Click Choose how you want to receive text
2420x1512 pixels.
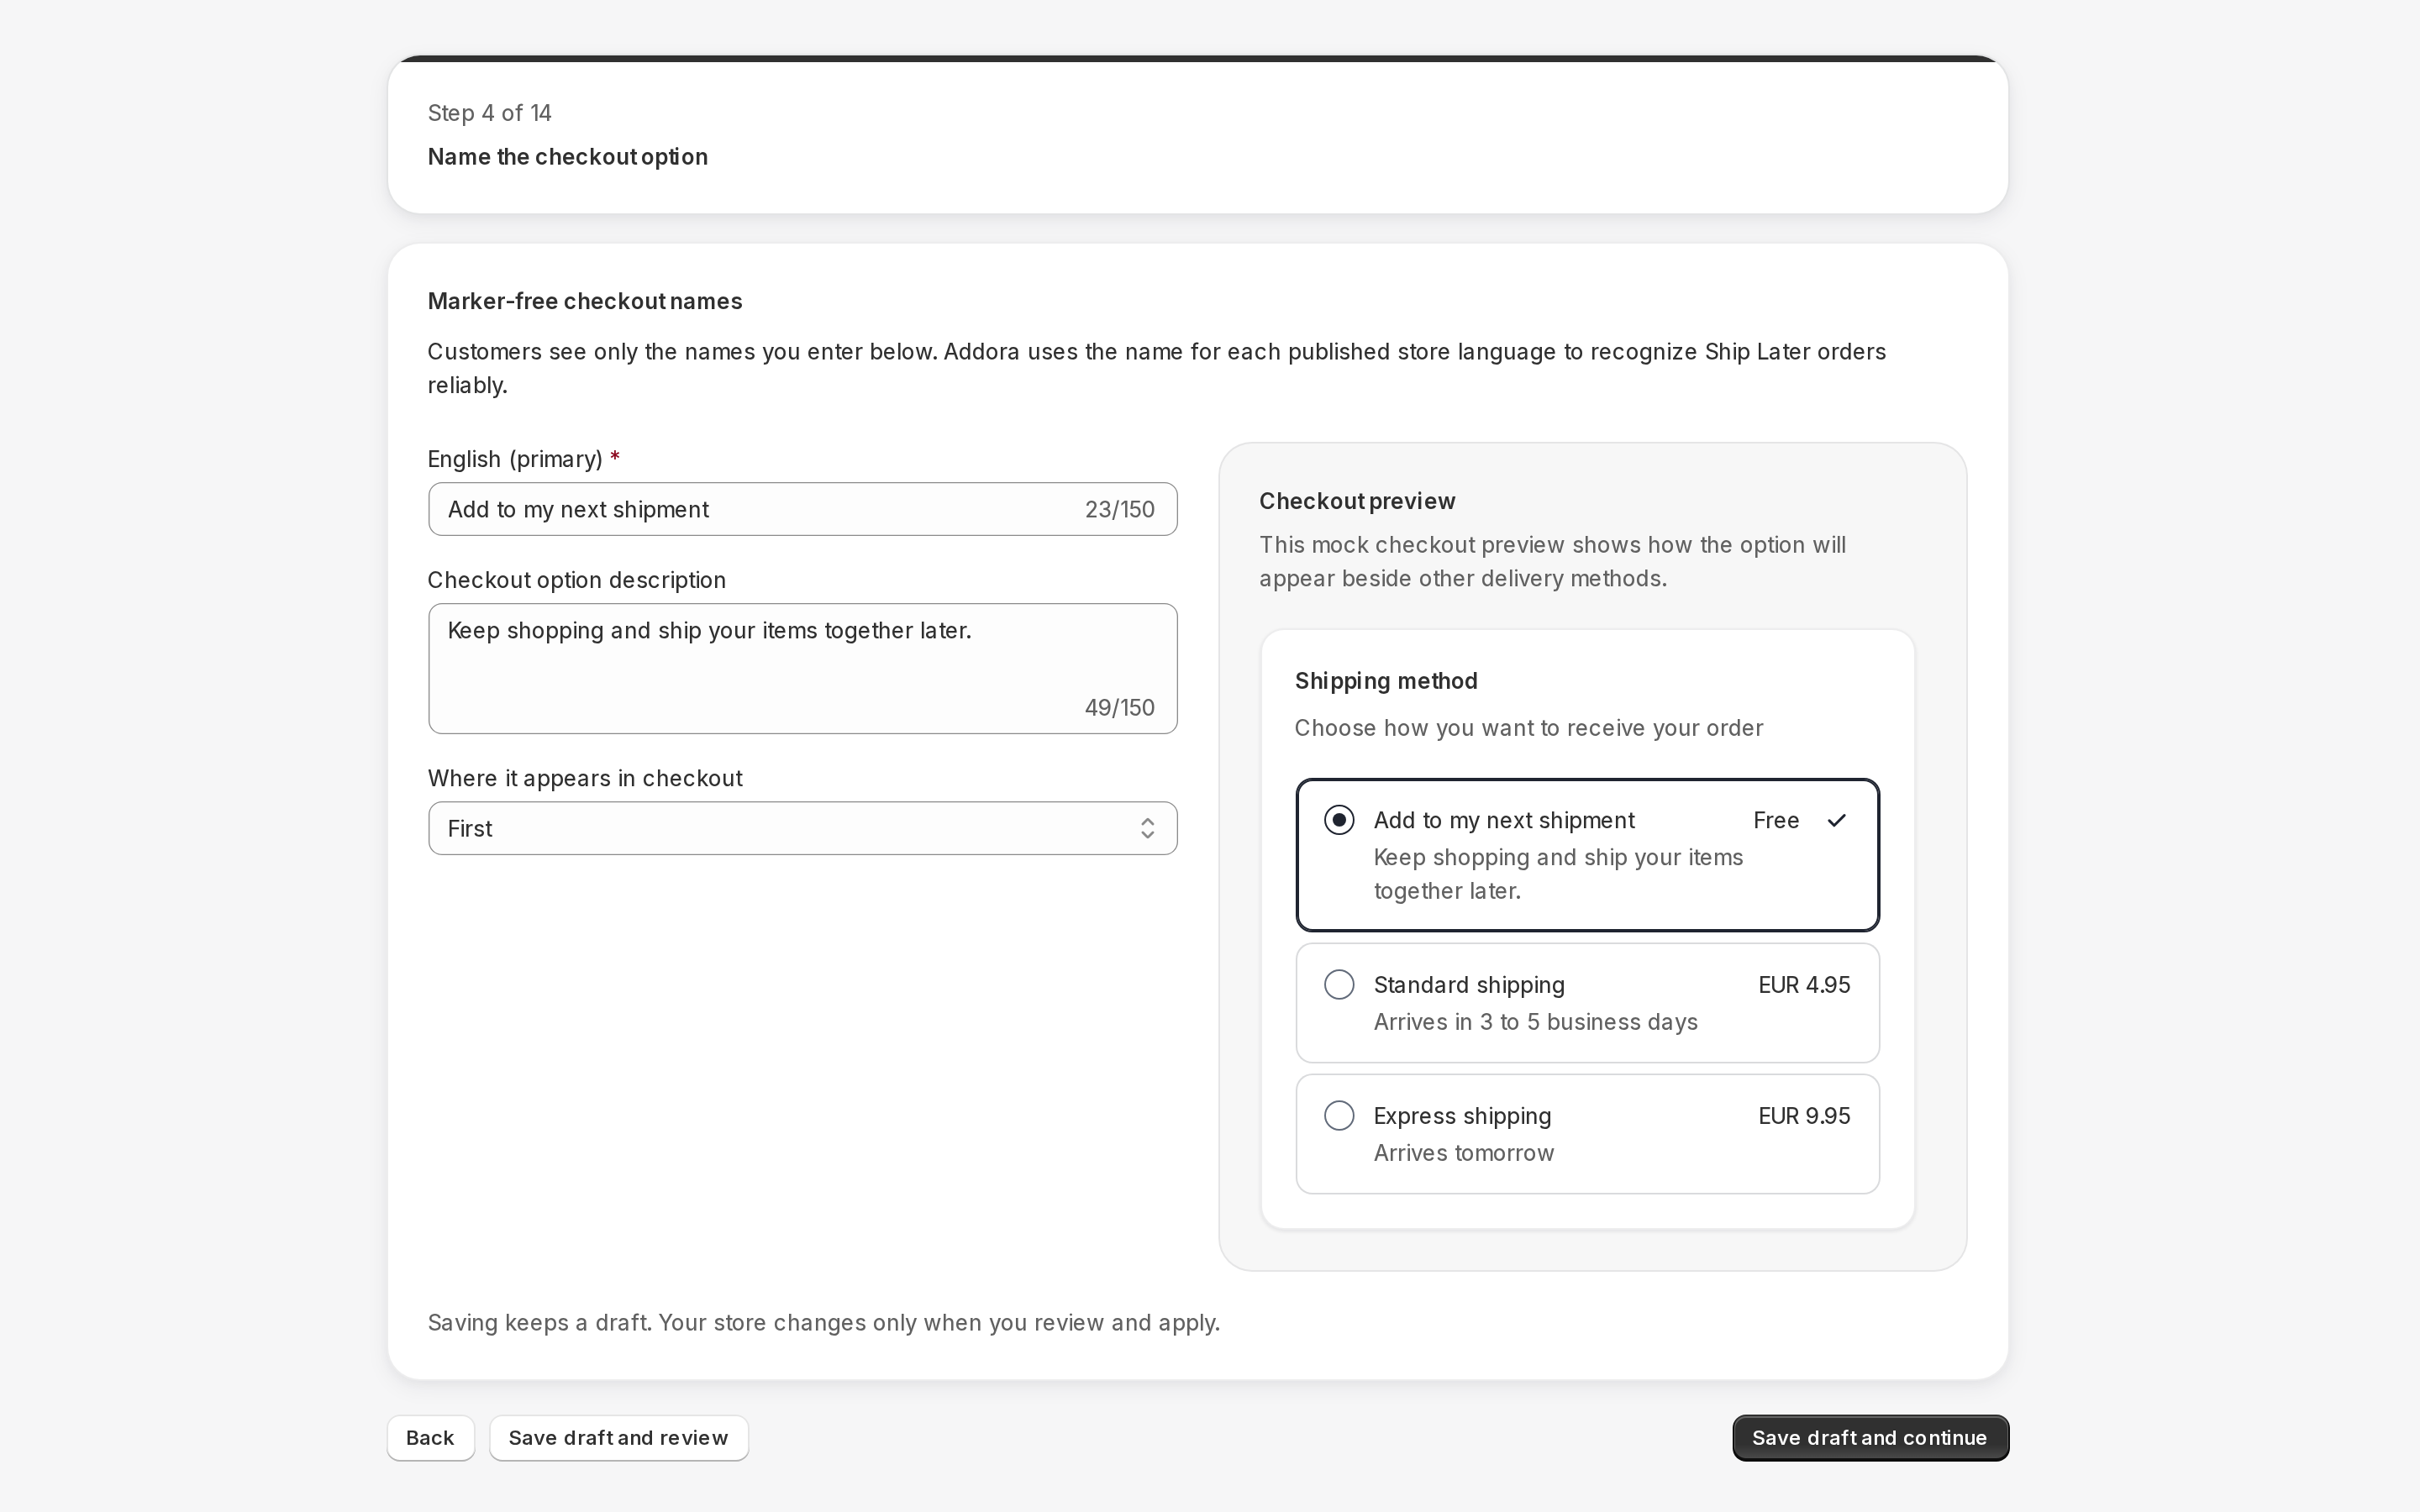click(x=1528, y=728)
